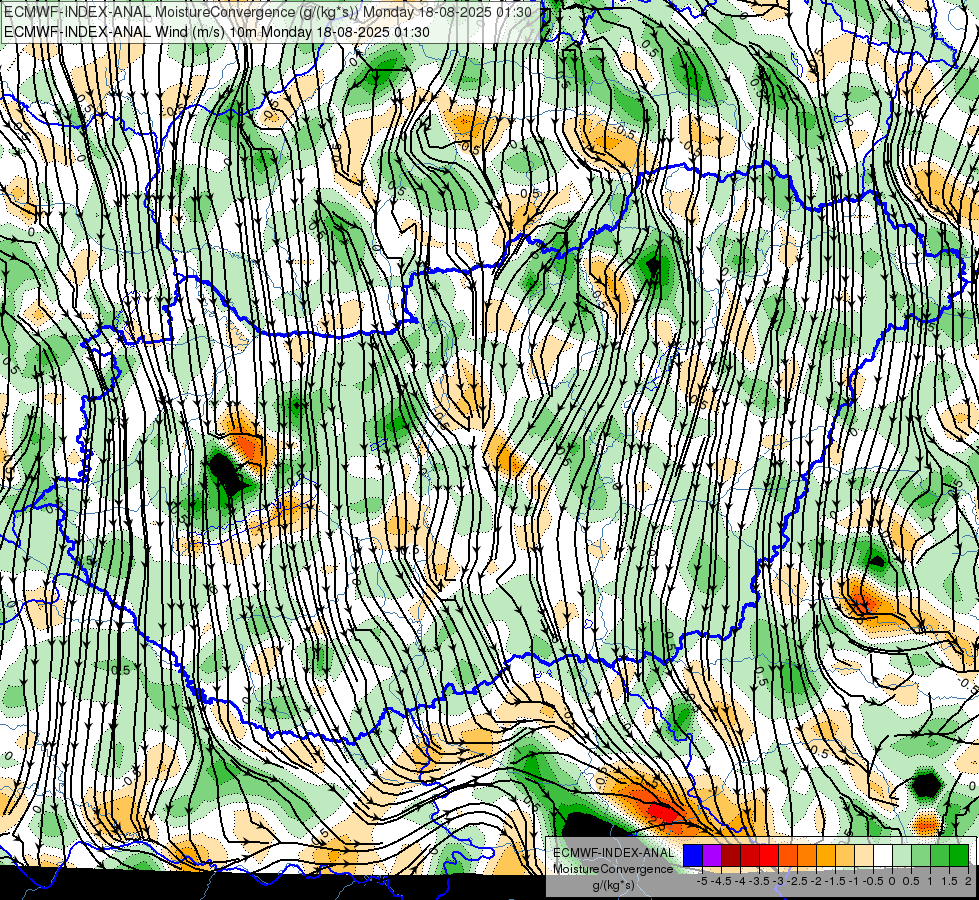Pick the legend swatch between -3 and -2.5

[788, 856]
